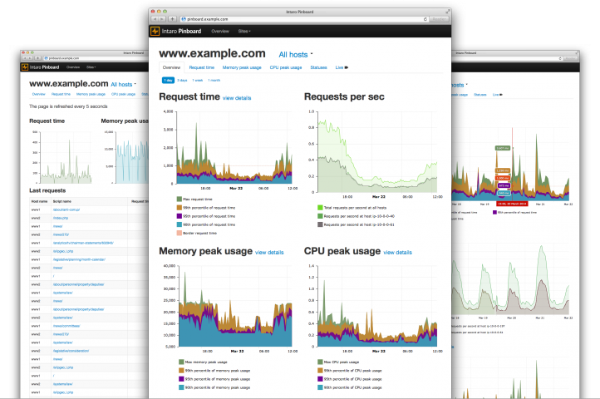The image size is (600, 399).
Task: Switch to the Memory peak usage tab
Action: pos(242,67)
